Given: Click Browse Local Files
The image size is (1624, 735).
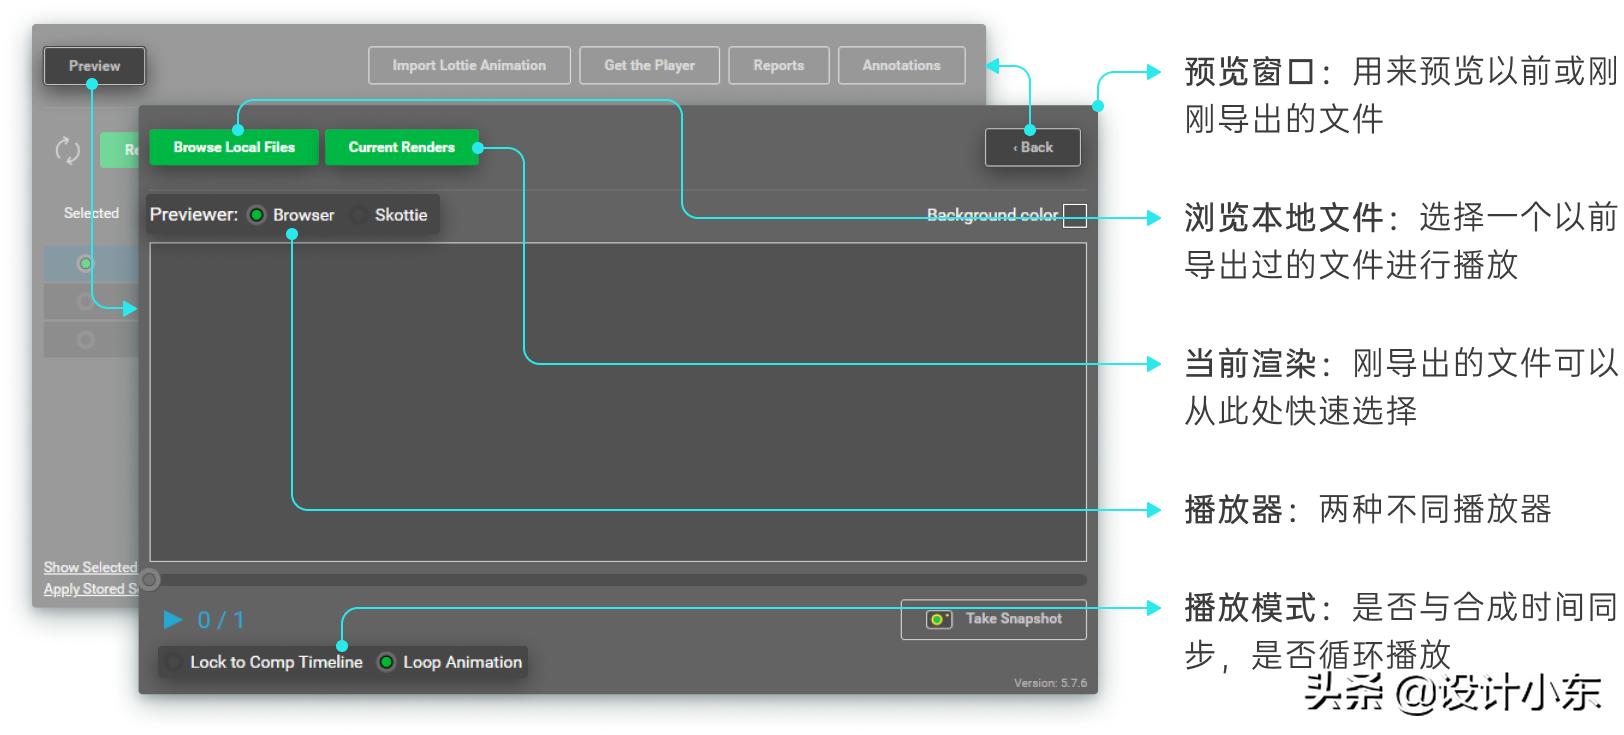Looking at the screenshot, I should (x=234, y=147).
